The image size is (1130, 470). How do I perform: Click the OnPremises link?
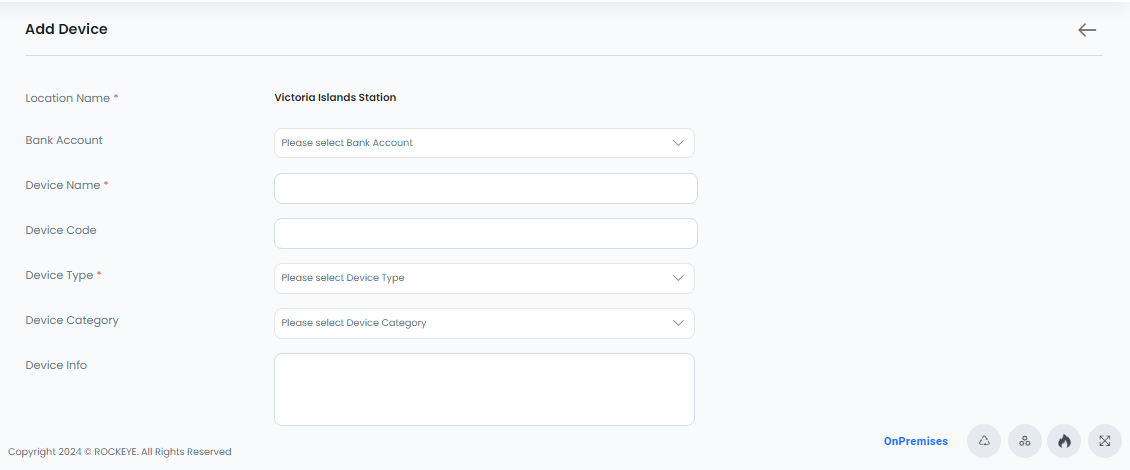916,441
